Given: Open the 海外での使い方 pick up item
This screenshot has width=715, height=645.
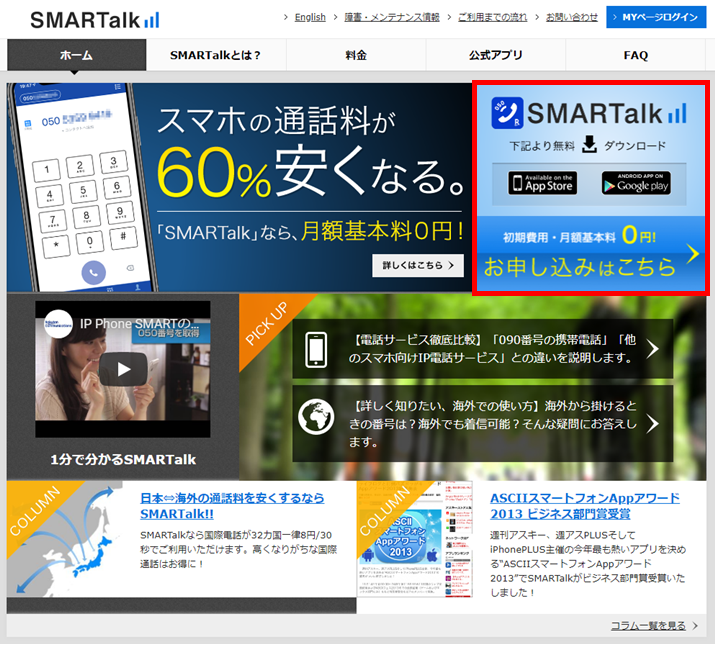Looking at the screenshot, I should pos(483,423).
